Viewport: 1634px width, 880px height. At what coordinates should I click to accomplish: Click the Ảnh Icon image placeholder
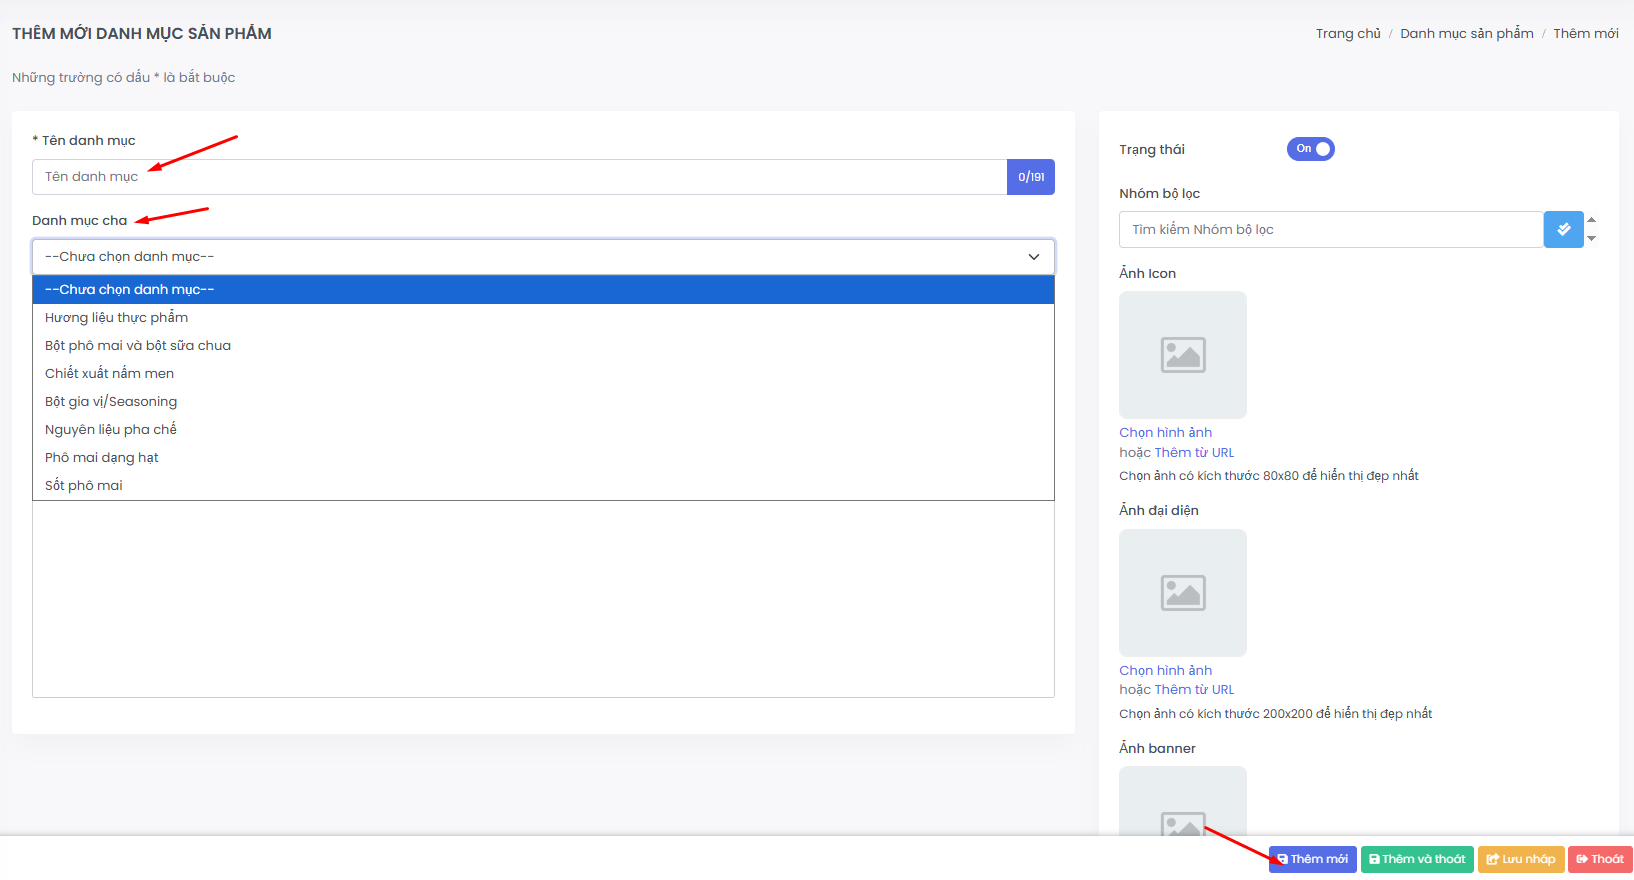point(1182,355)
